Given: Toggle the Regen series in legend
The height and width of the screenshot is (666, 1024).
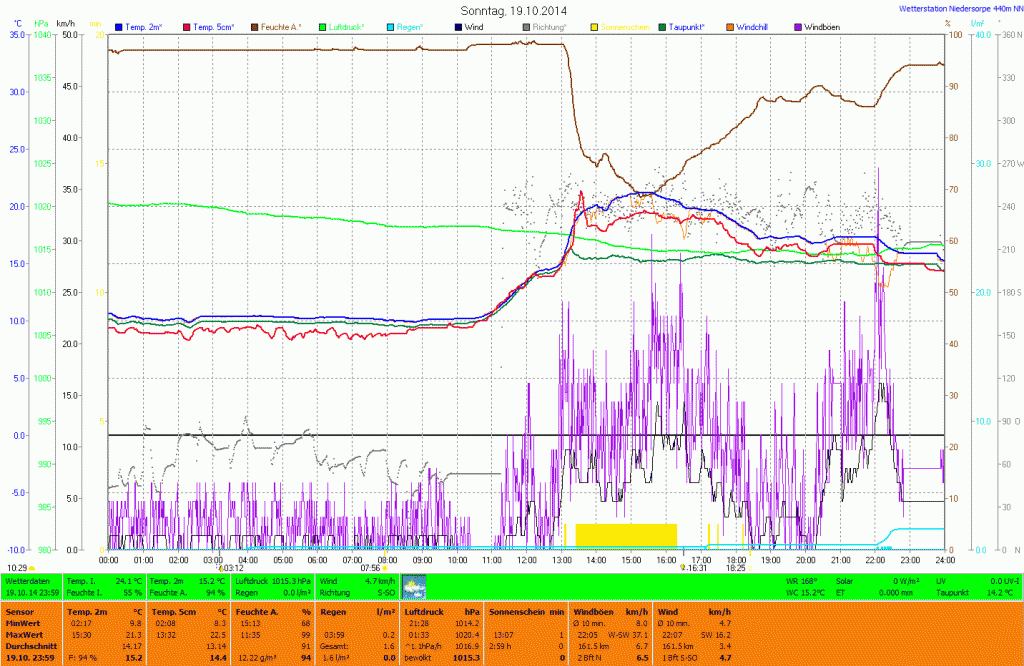Looking at the screenshot, I should pyautogui.click(x=410, y=26).
